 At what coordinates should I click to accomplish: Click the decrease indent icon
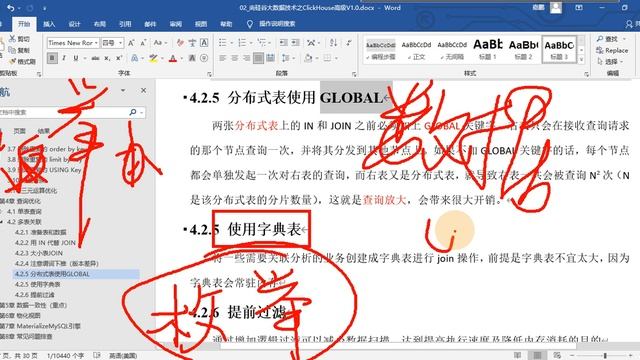pos(284,43)
